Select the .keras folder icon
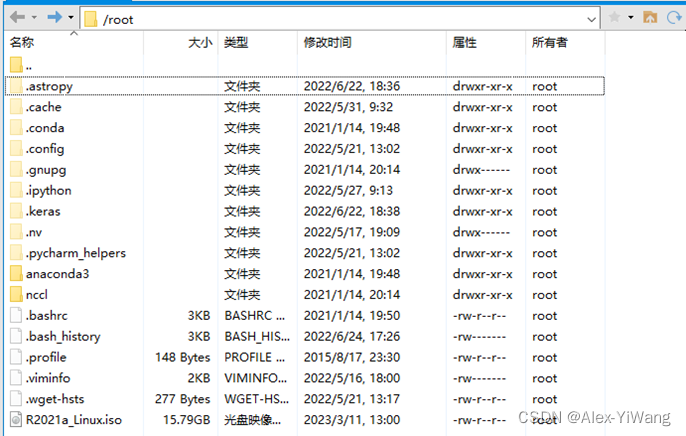Viewport: 686px width, 436px height. (x=16, y=211)
